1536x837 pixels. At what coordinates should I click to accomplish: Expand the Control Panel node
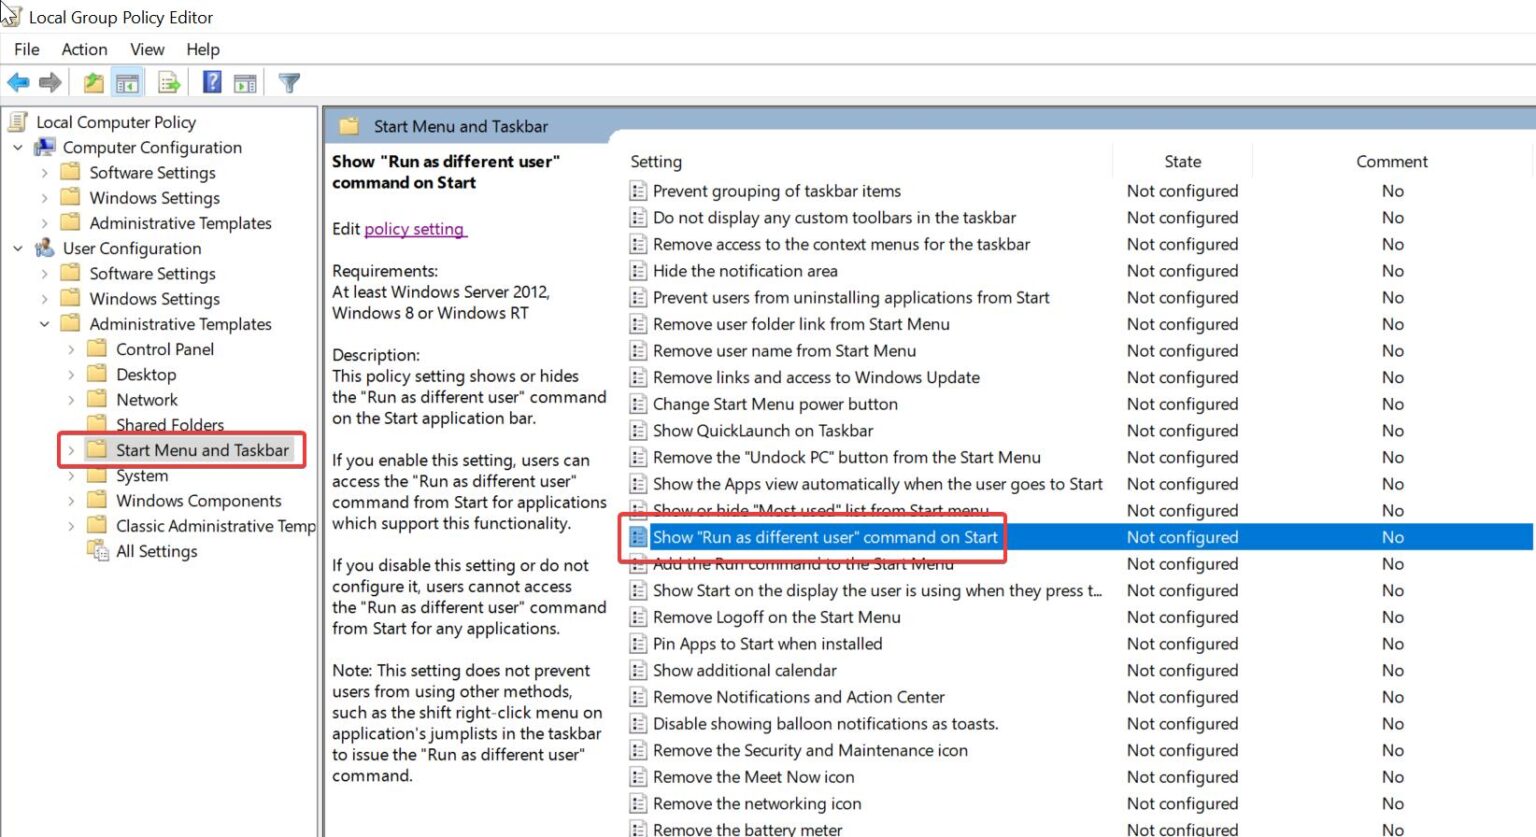tap(70, 348)
